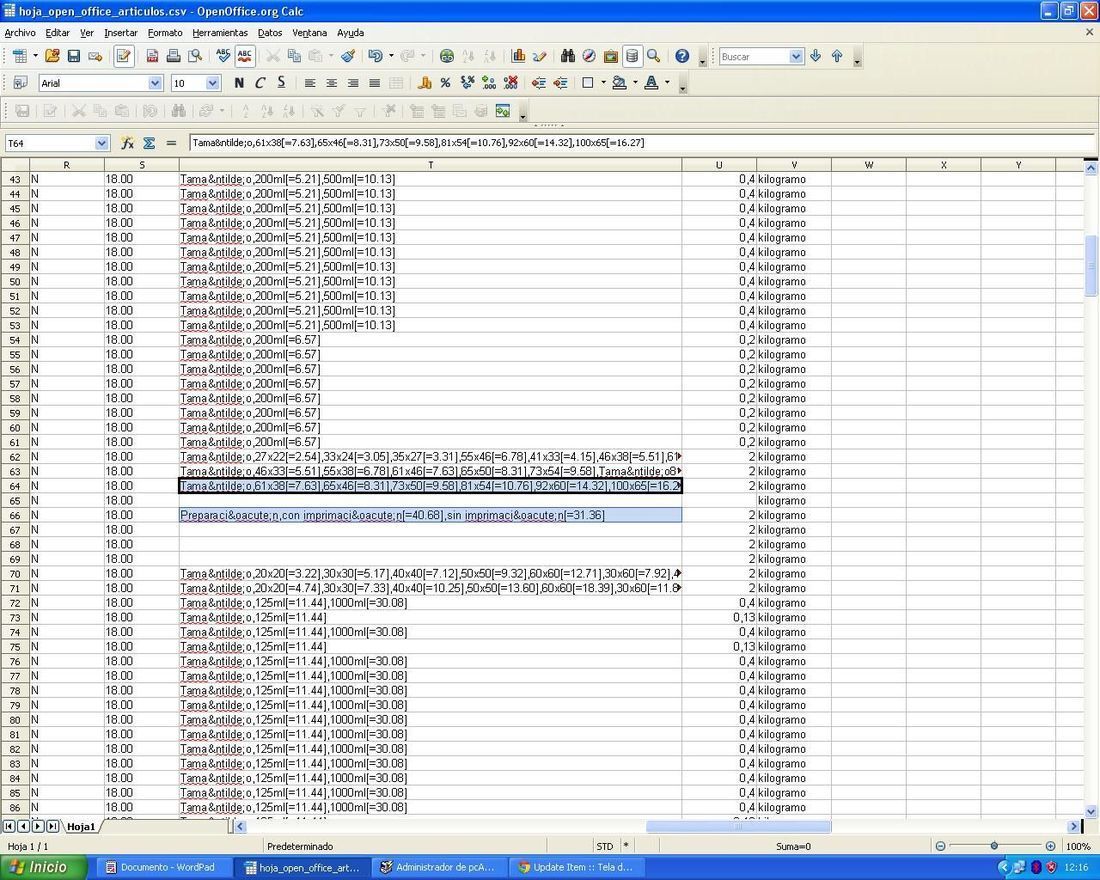Viewport: 1100px width, 880px height.
Task: Undo the last action
Action: click(375, 56)
